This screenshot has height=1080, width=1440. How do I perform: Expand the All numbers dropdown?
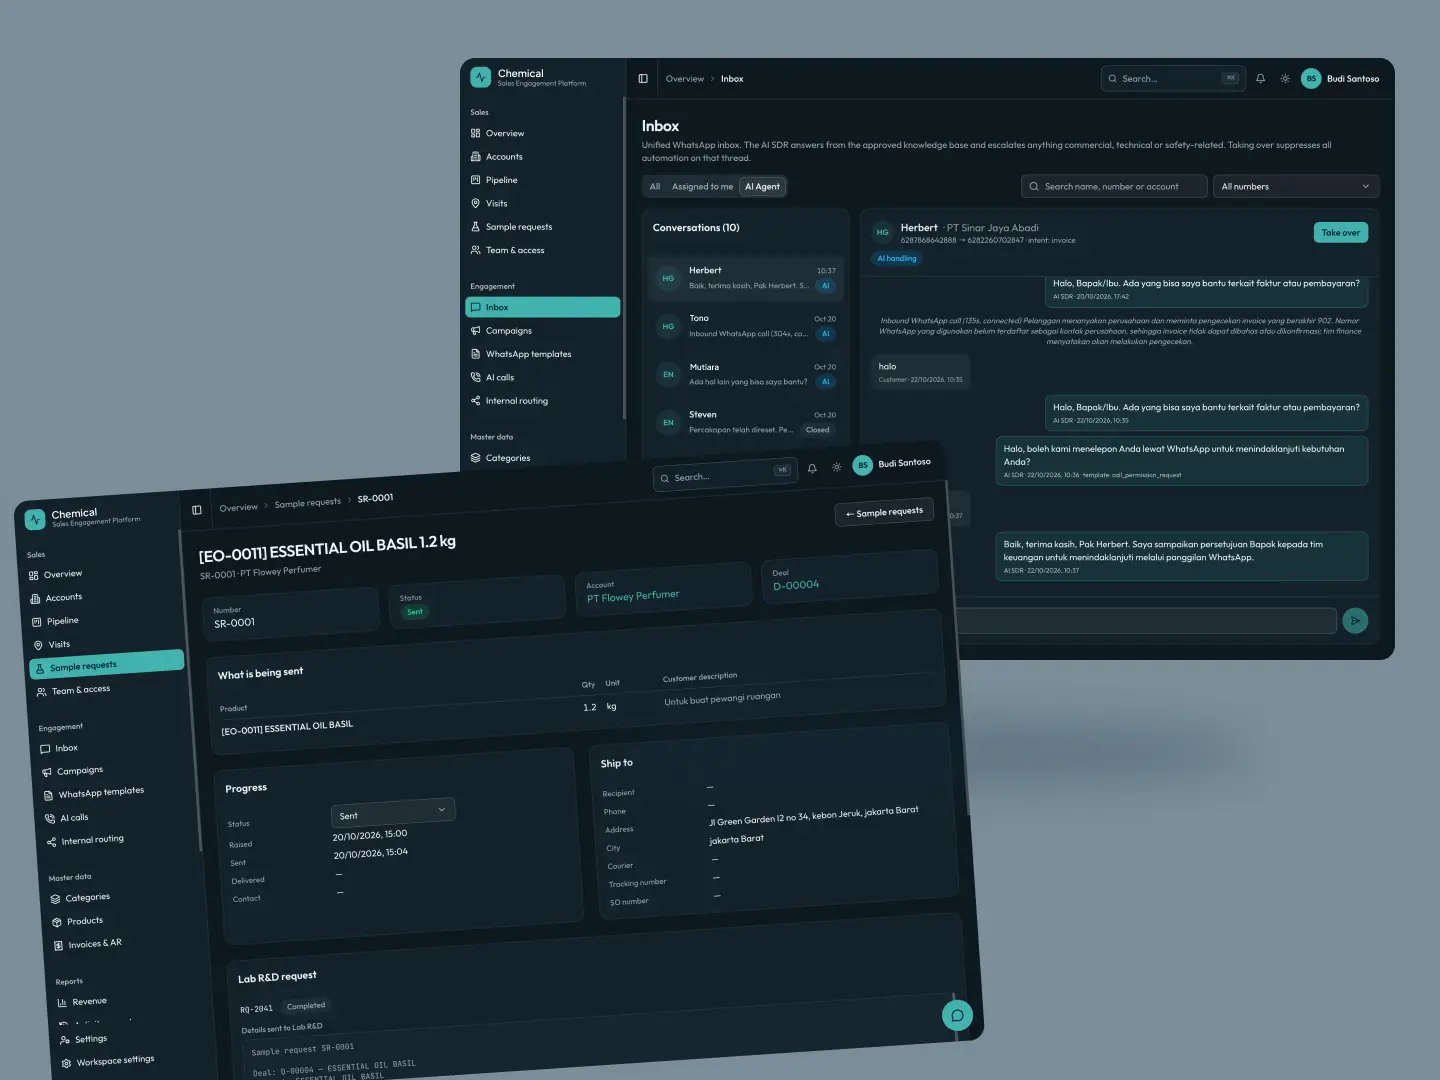coord(1295,187)
